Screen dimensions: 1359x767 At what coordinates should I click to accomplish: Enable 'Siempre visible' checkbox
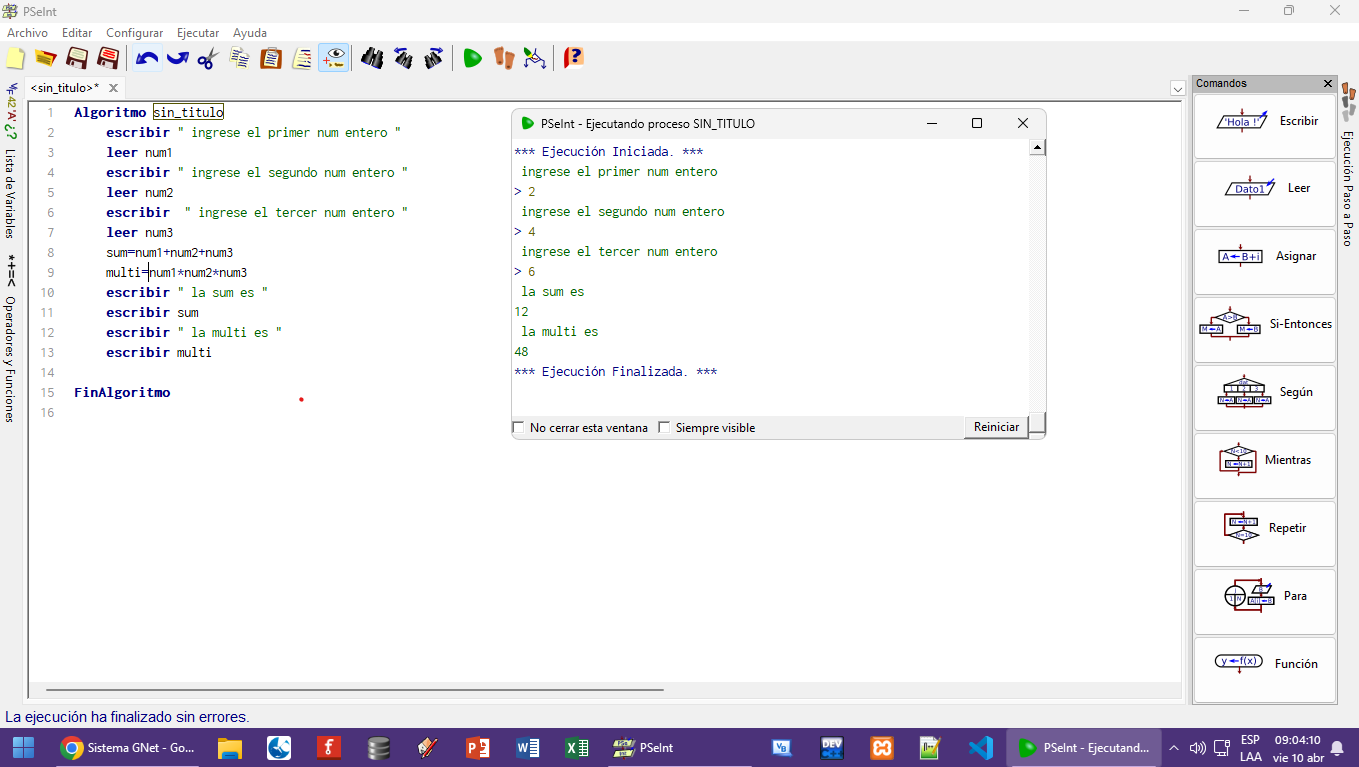click(x=664, y=428)
